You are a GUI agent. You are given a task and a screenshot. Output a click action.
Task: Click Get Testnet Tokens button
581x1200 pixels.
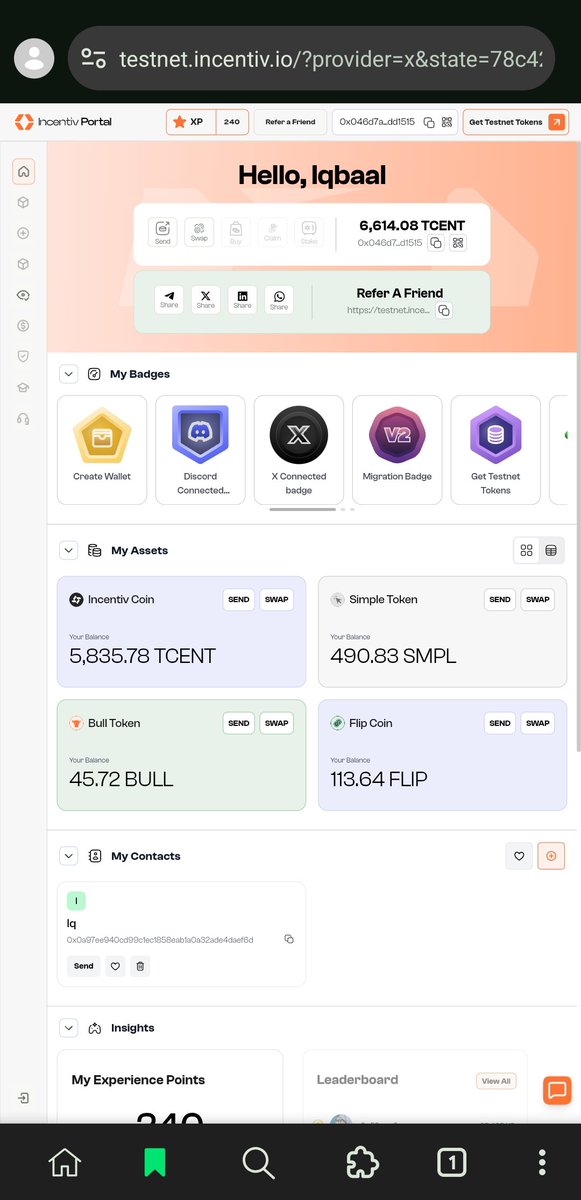point(516,122)
